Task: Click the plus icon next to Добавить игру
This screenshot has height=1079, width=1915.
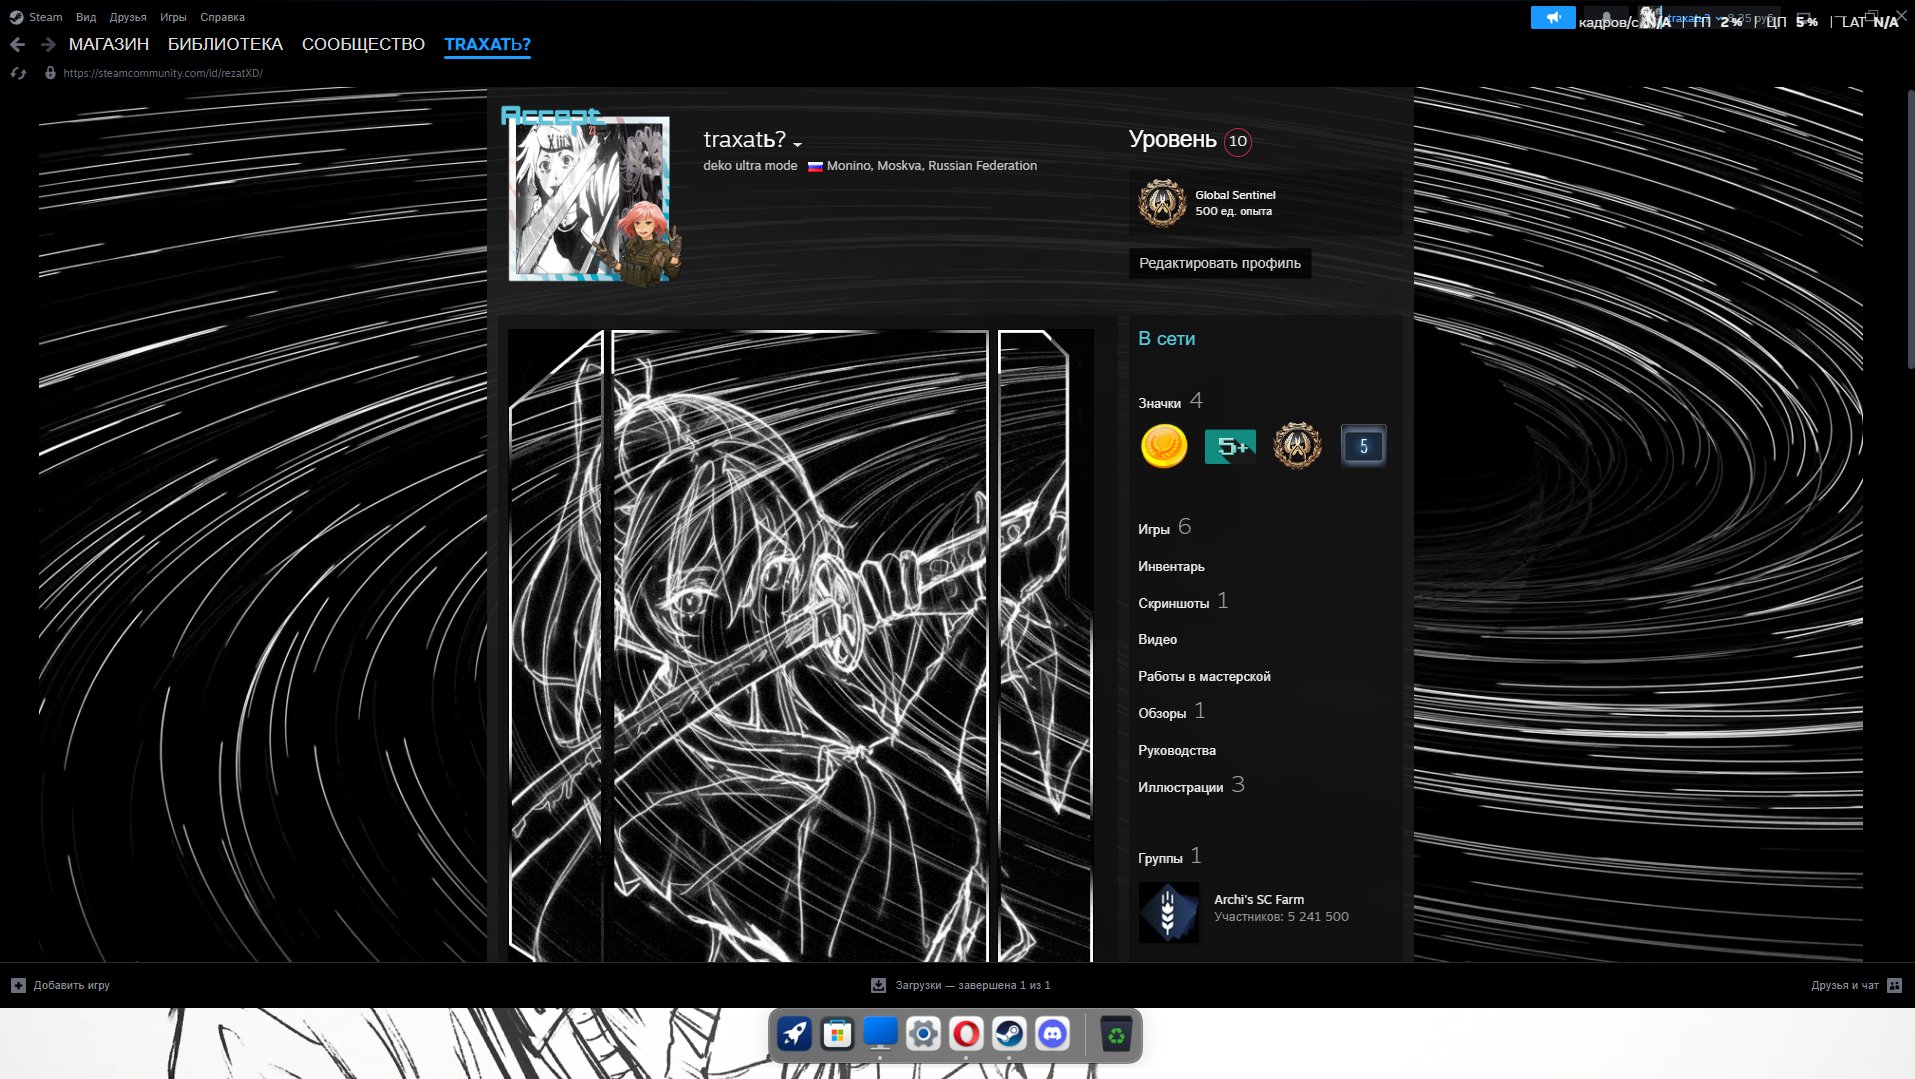Action: [18, 985]
